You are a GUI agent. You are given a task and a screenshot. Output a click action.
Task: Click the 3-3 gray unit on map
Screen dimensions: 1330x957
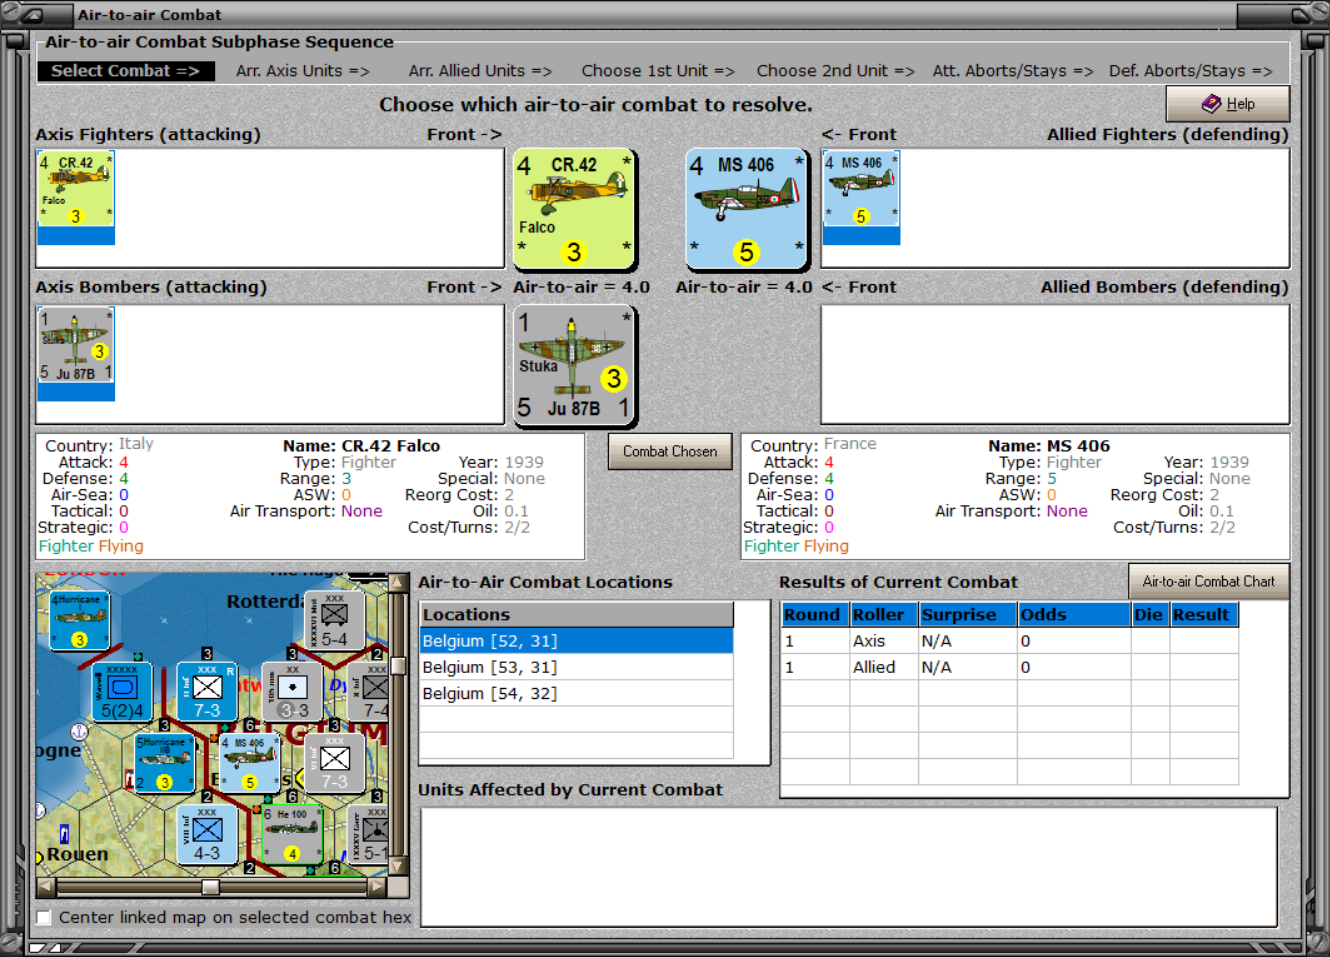point(292,692)
